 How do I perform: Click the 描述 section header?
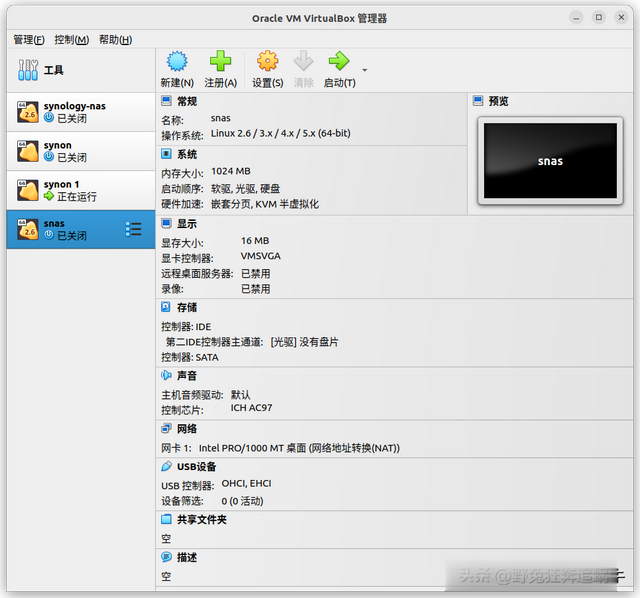click(187, 557)
